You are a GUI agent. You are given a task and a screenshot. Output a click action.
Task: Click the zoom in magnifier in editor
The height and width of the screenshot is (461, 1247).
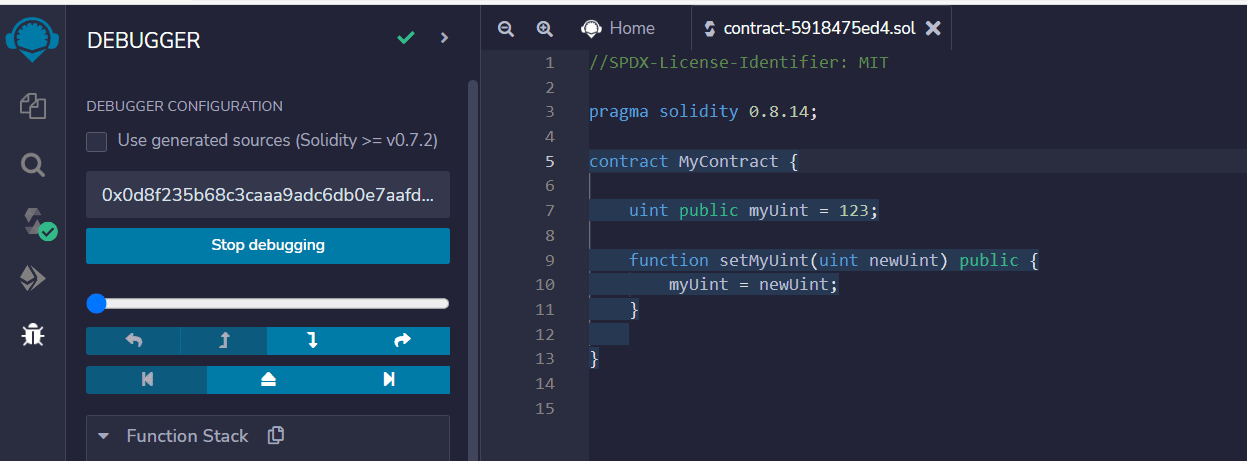(544, 29)
